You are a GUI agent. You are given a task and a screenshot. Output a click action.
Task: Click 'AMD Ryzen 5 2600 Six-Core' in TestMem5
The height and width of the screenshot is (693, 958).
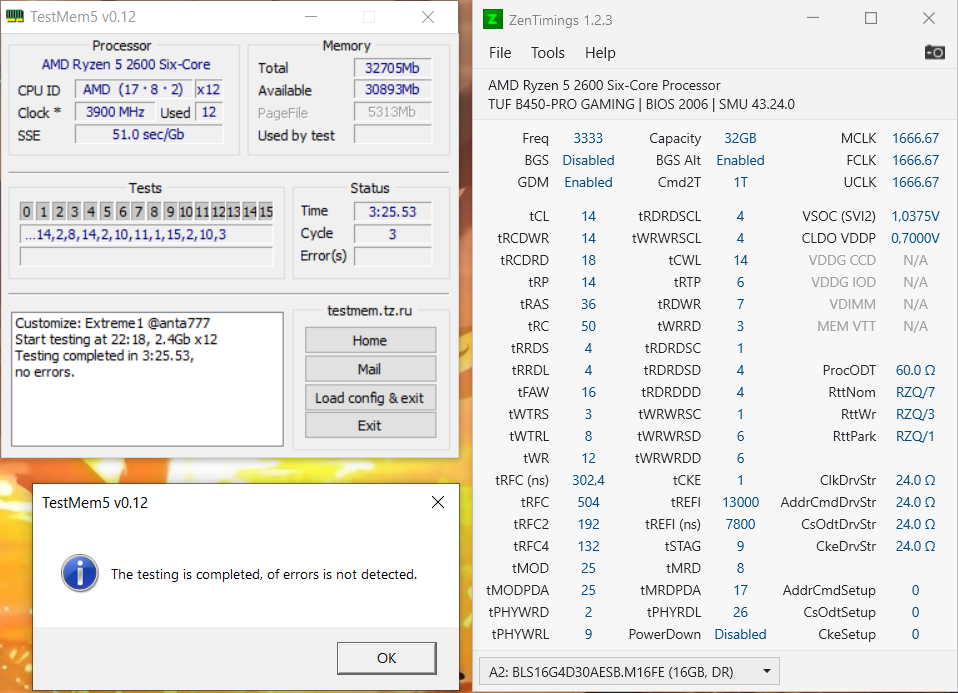(x=126, y=64)
